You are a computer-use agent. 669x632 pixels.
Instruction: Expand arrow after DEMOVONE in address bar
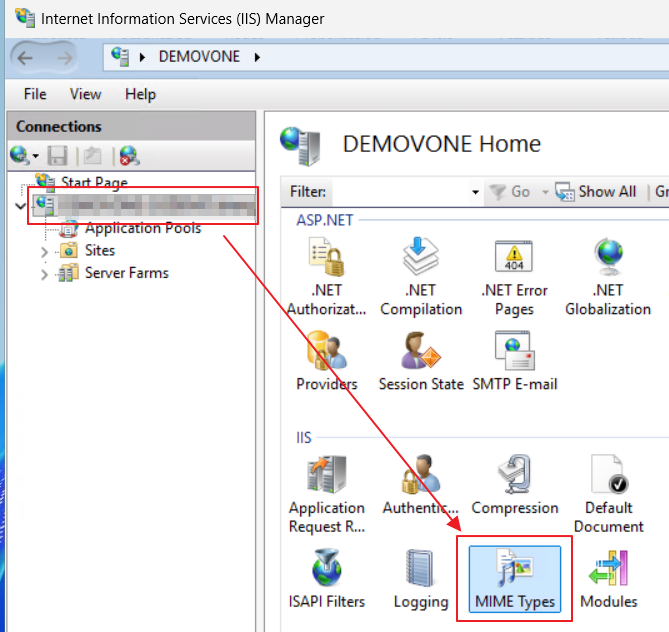click(x=257, y=57)
